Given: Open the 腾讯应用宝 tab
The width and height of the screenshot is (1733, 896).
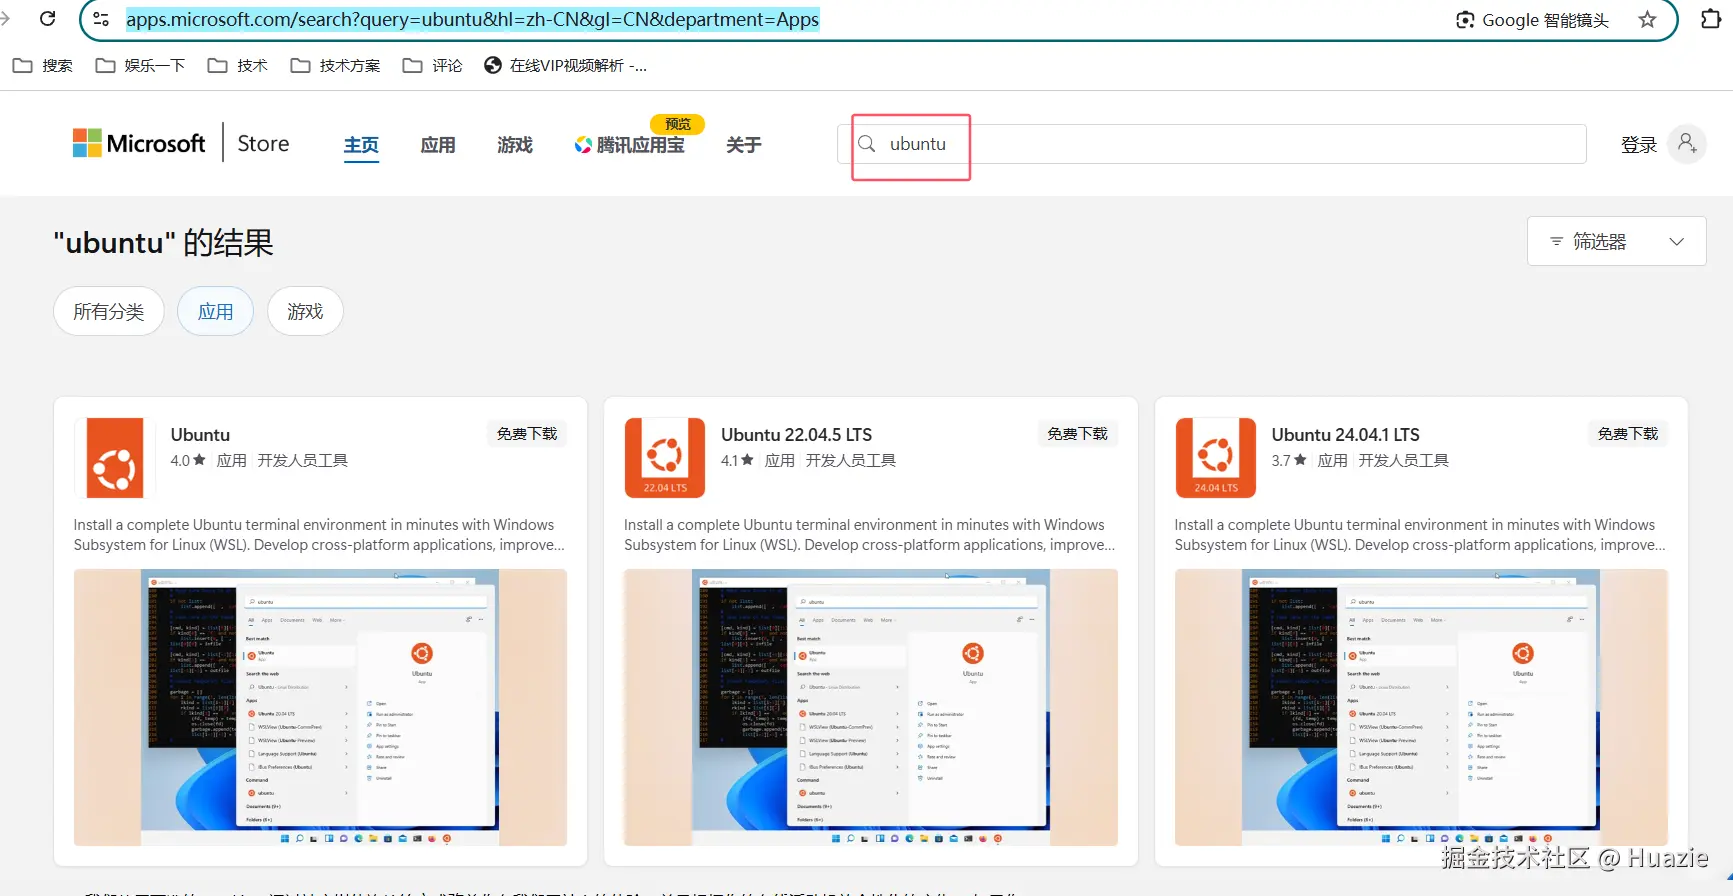Looking at the screenshot, I should 630,145.
